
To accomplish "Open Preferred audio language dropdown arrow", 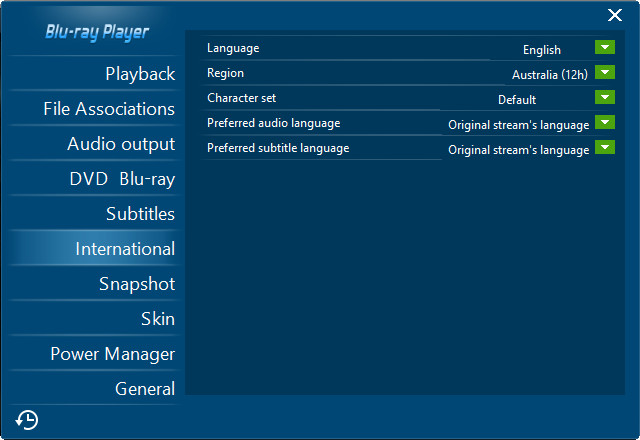I will tap(604, 123).
